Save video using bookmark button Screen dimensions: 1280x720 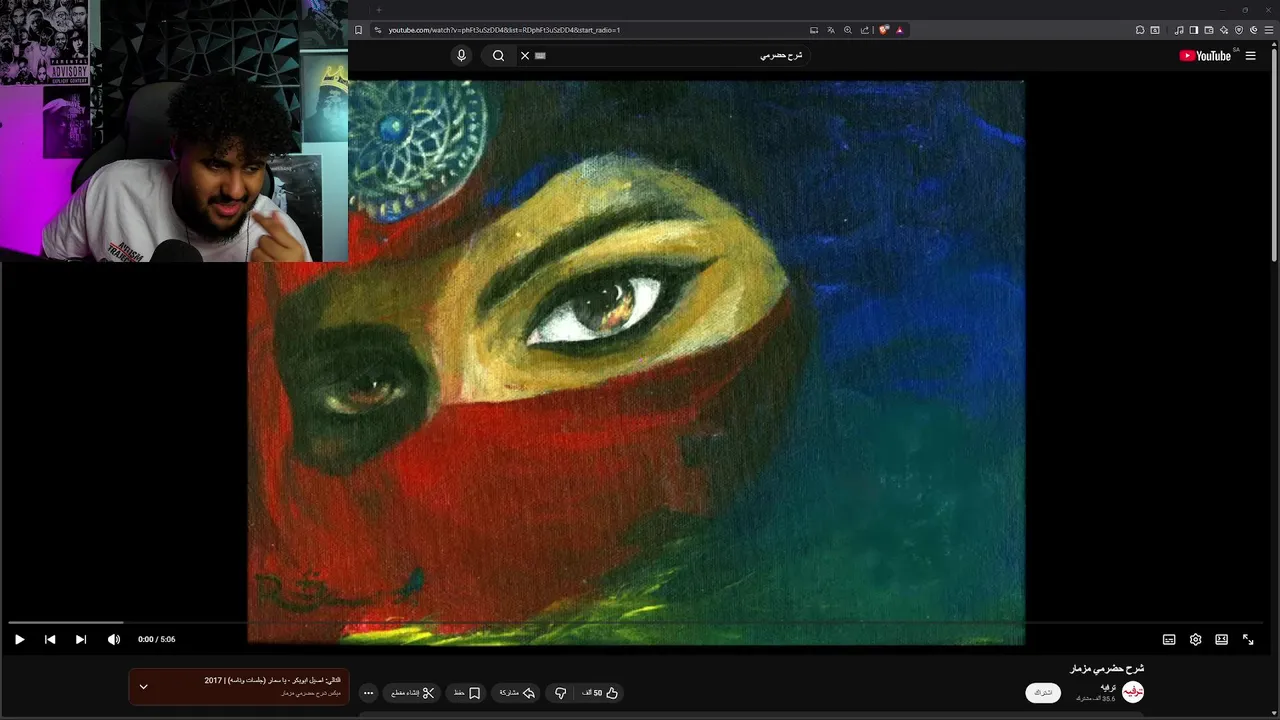(467, 693)
